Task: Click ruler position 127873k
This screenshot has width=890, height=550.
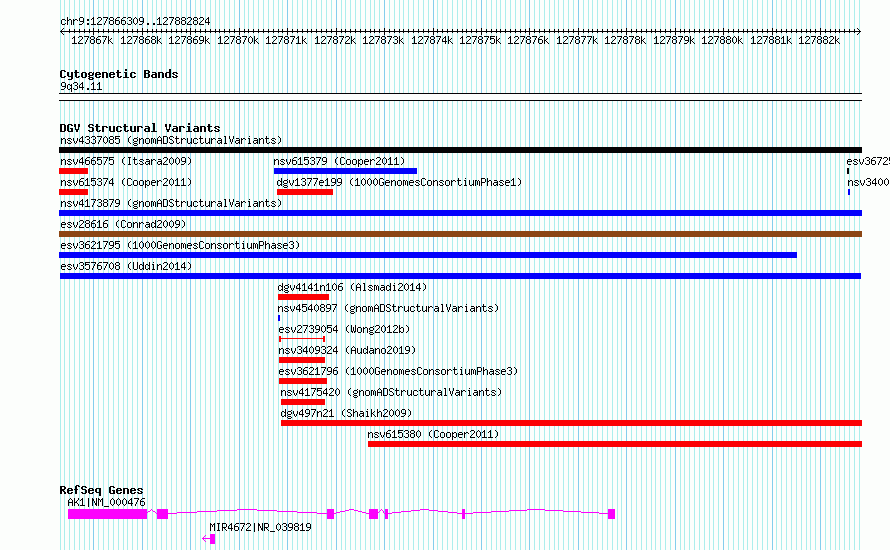Action: click(x=383, y=40)
